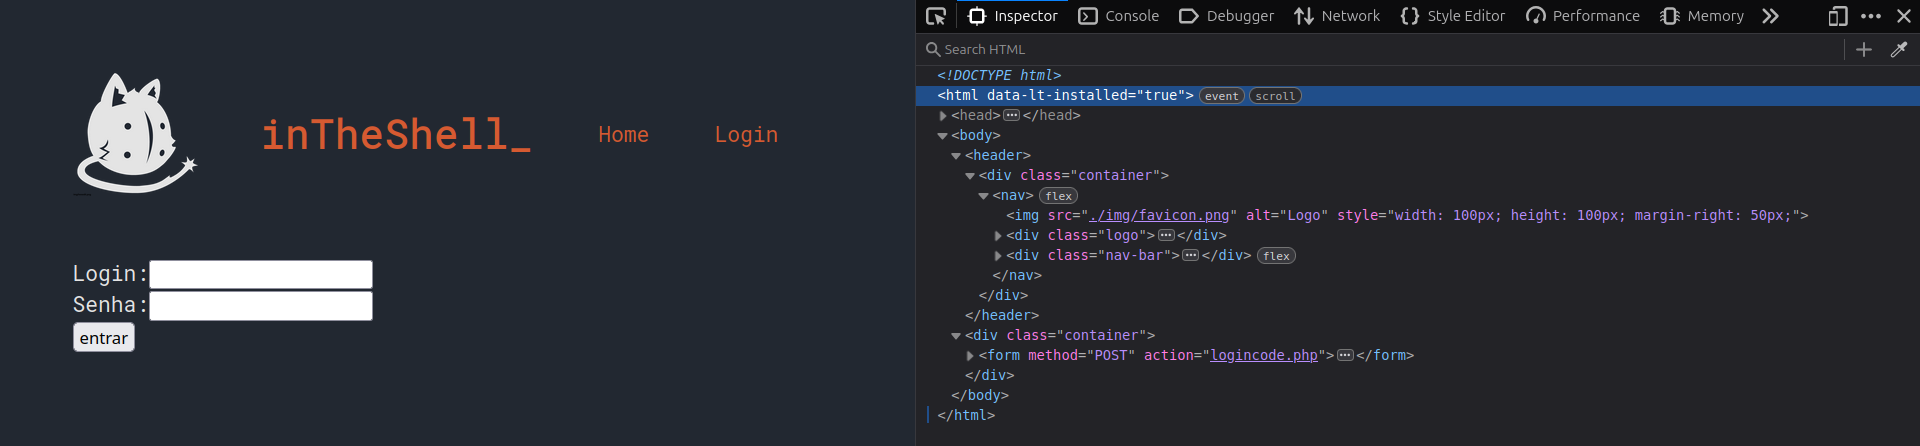Viewport: 1920px width, 446px height.
Task: Click the add new node plus icon
Action: 1864,49
